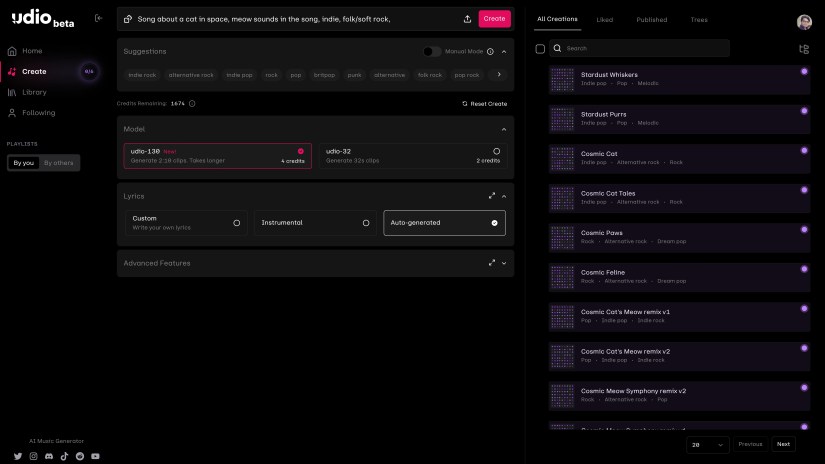The image size is (825, 464).
Task: Choose Auto-generated lyrics option
Action: [444, 223]
